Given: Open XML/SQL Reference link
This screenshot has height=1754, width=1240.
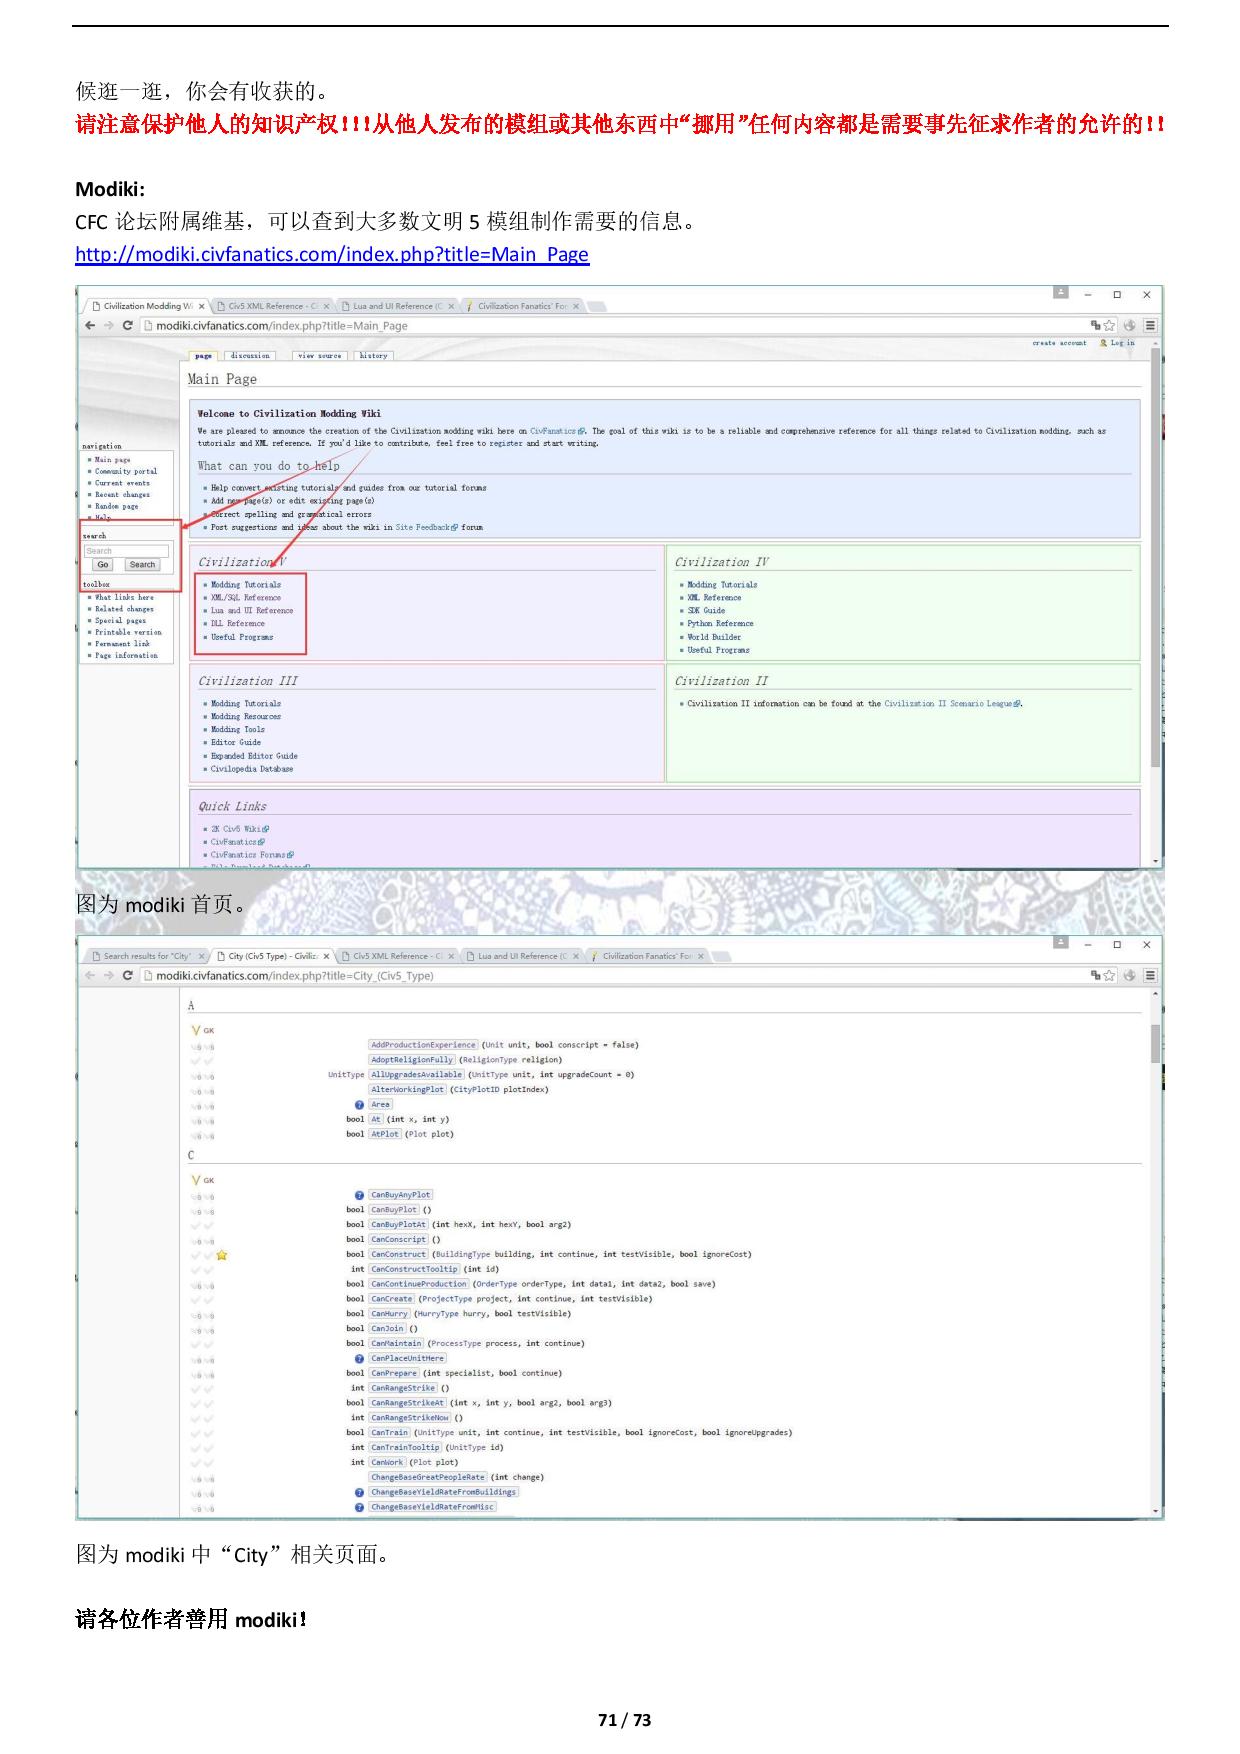Looking at the screenshot, I should point(246,598).
